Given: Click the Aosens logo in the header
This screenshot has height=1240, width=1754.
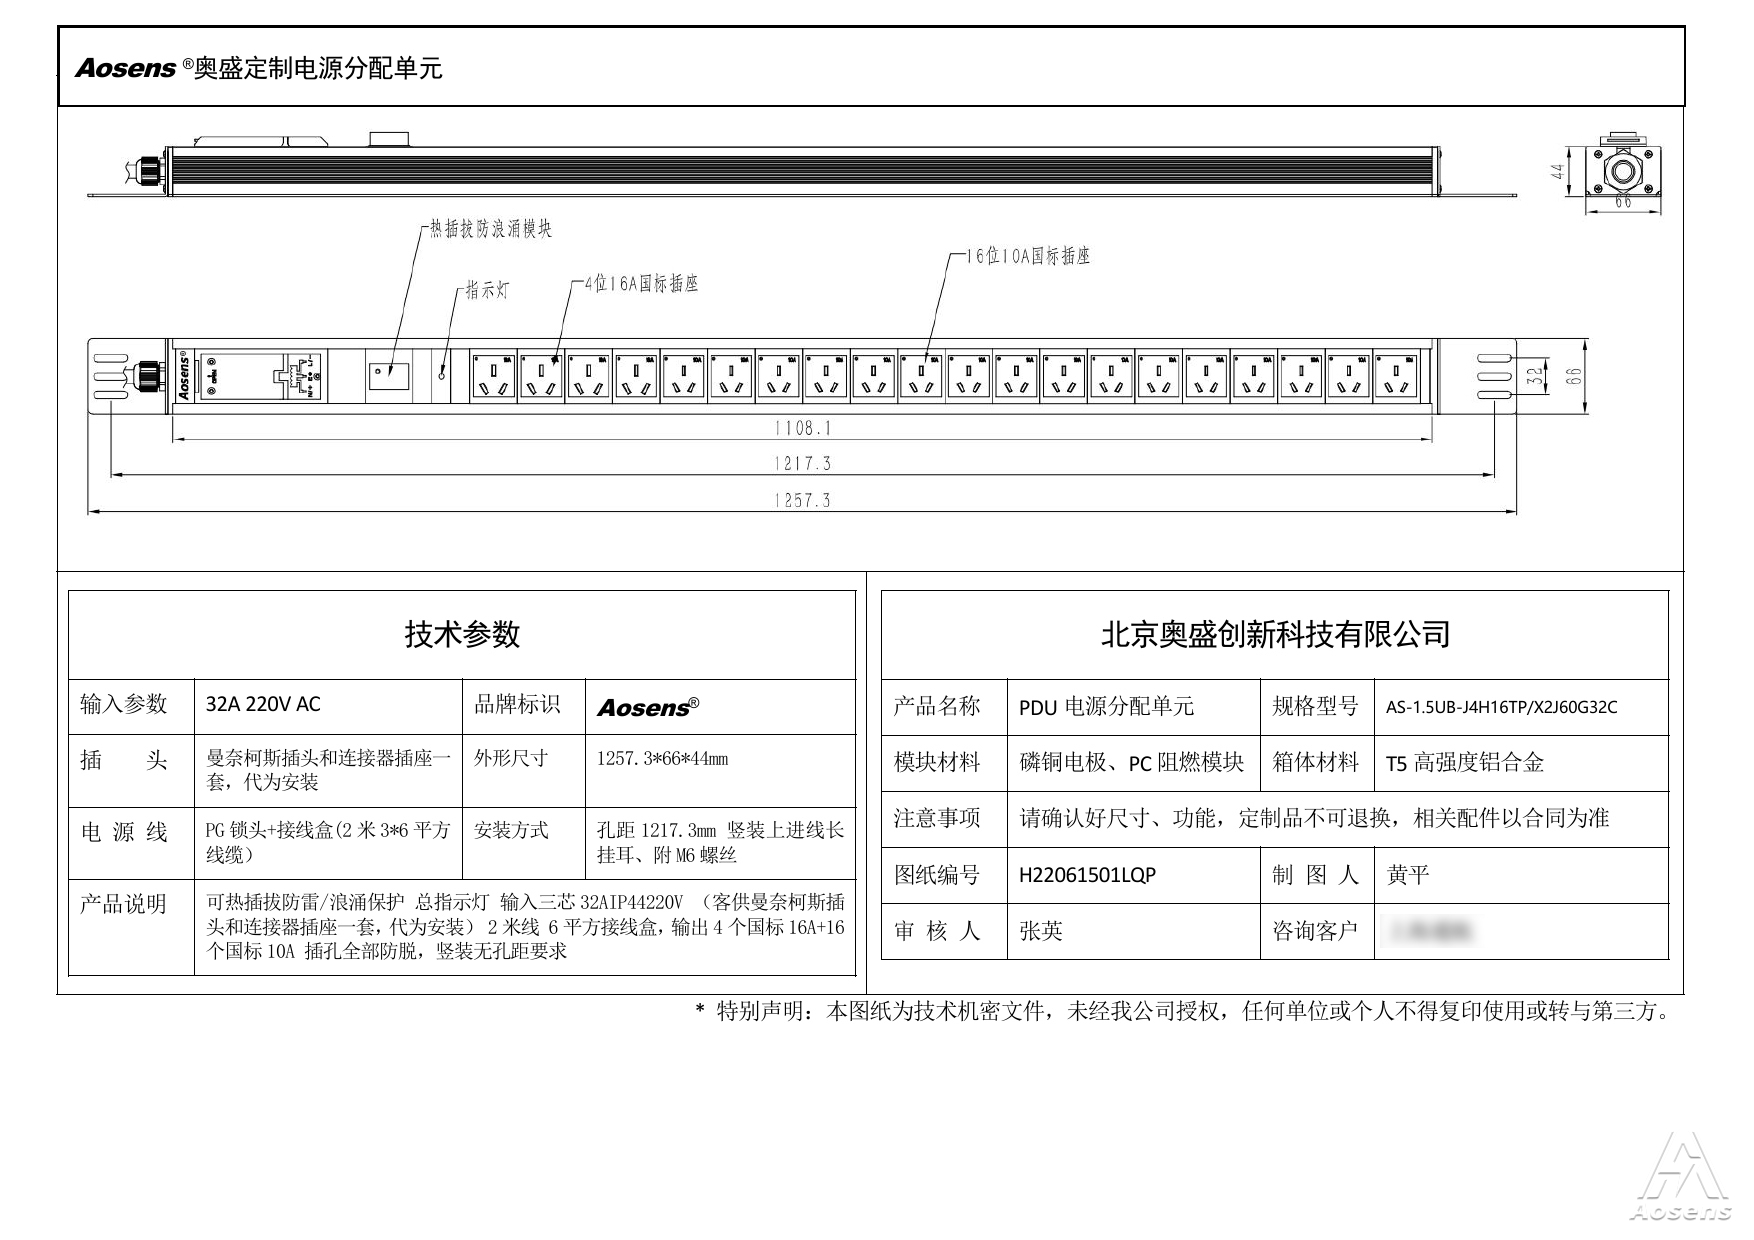Looking at the screenshot, I should [125, 68].
